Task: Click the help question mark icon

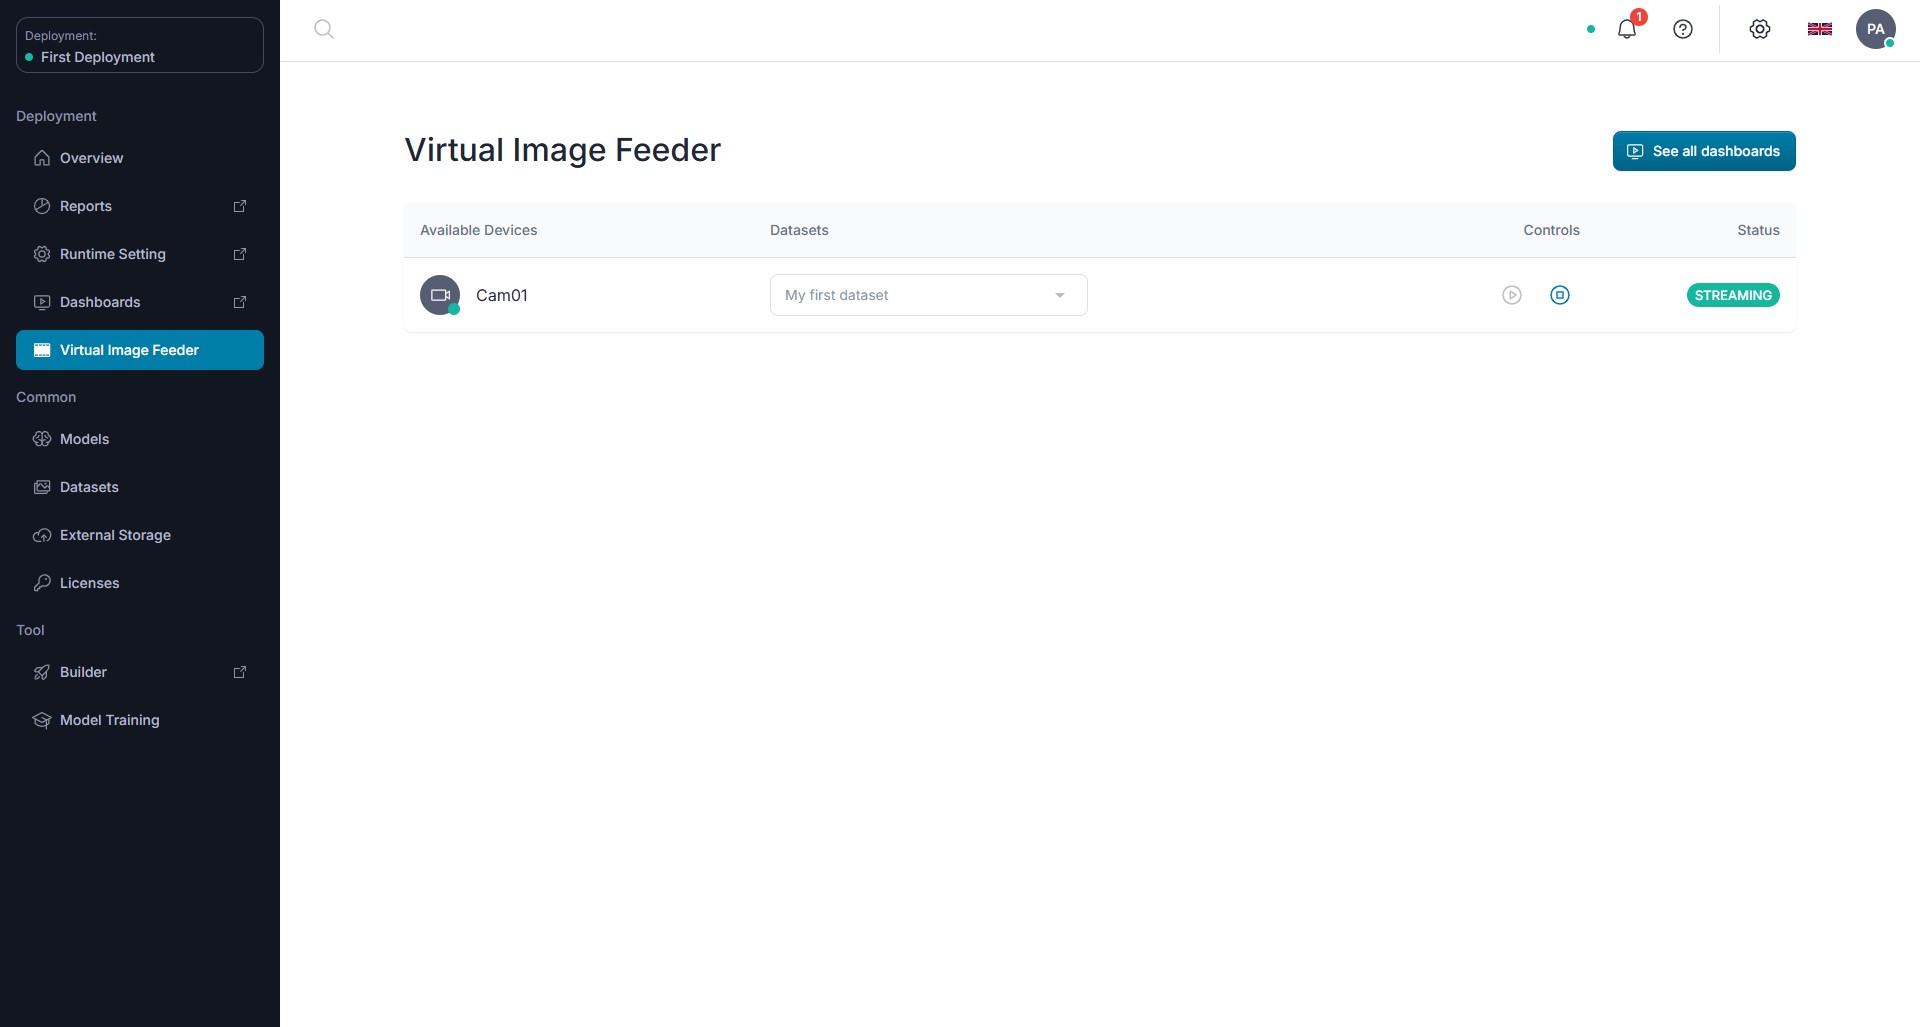Action: click(x=1683, y=29)
